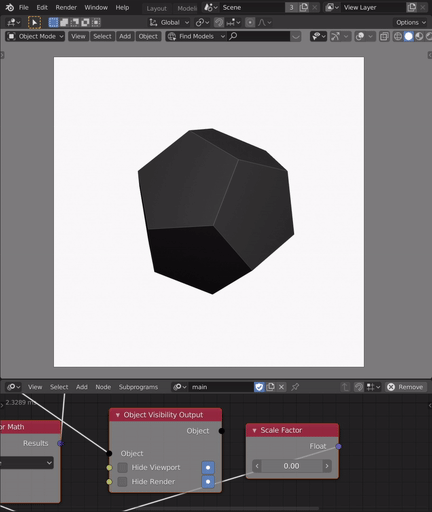Check the Hide Viewport checkbox
432x512 pixels.
122,468
